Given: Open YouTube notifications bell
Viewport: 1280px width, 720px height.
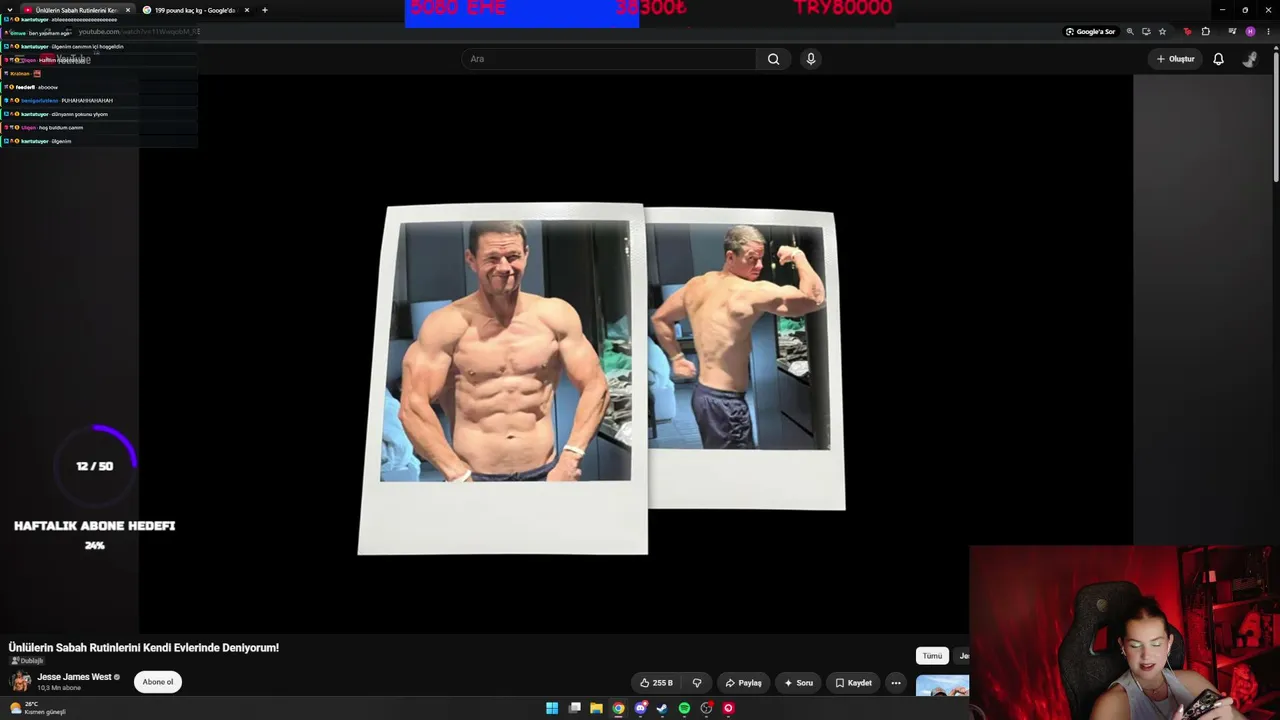Looking at the screenshot, I should [1218, 59].
